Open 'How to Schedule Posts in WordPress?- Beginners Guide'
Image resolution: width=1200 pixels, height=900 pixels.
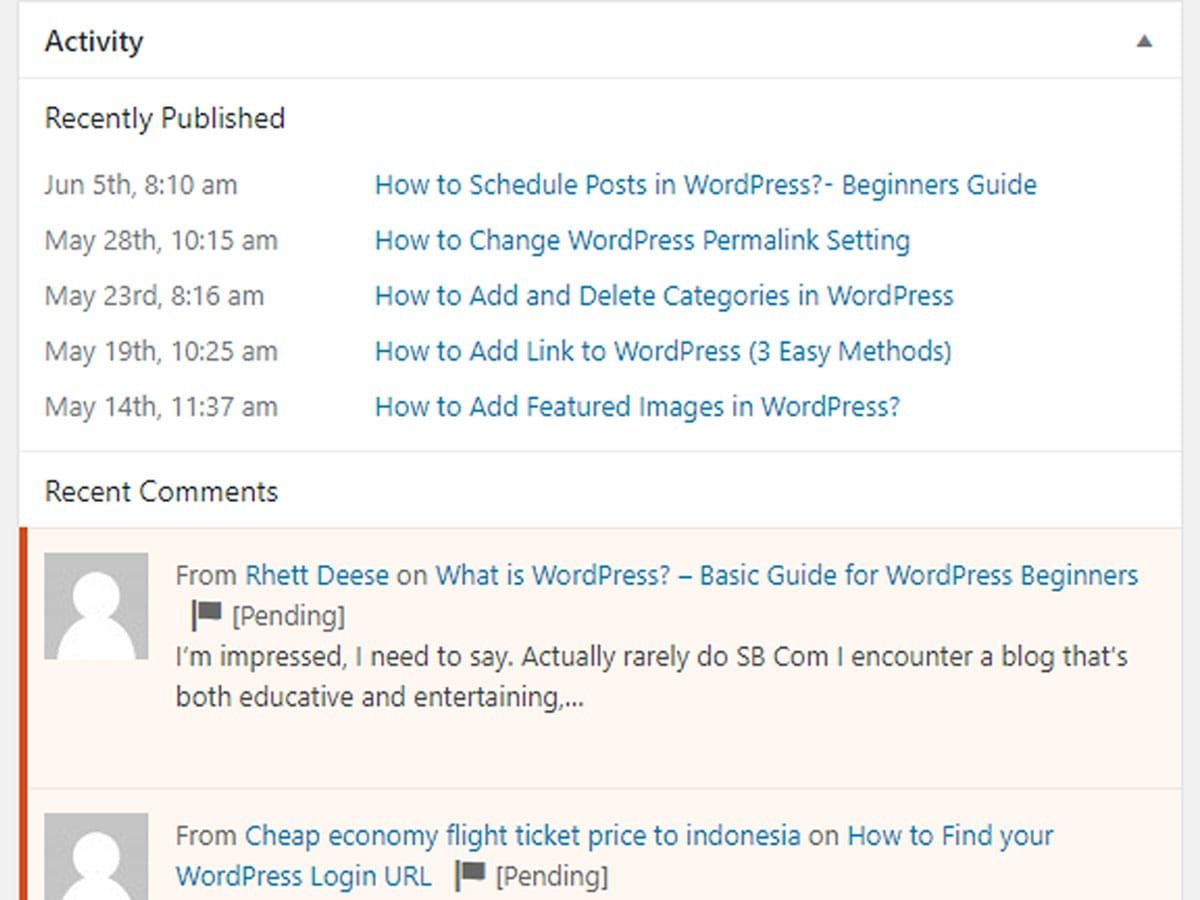(x=705, y=185)
